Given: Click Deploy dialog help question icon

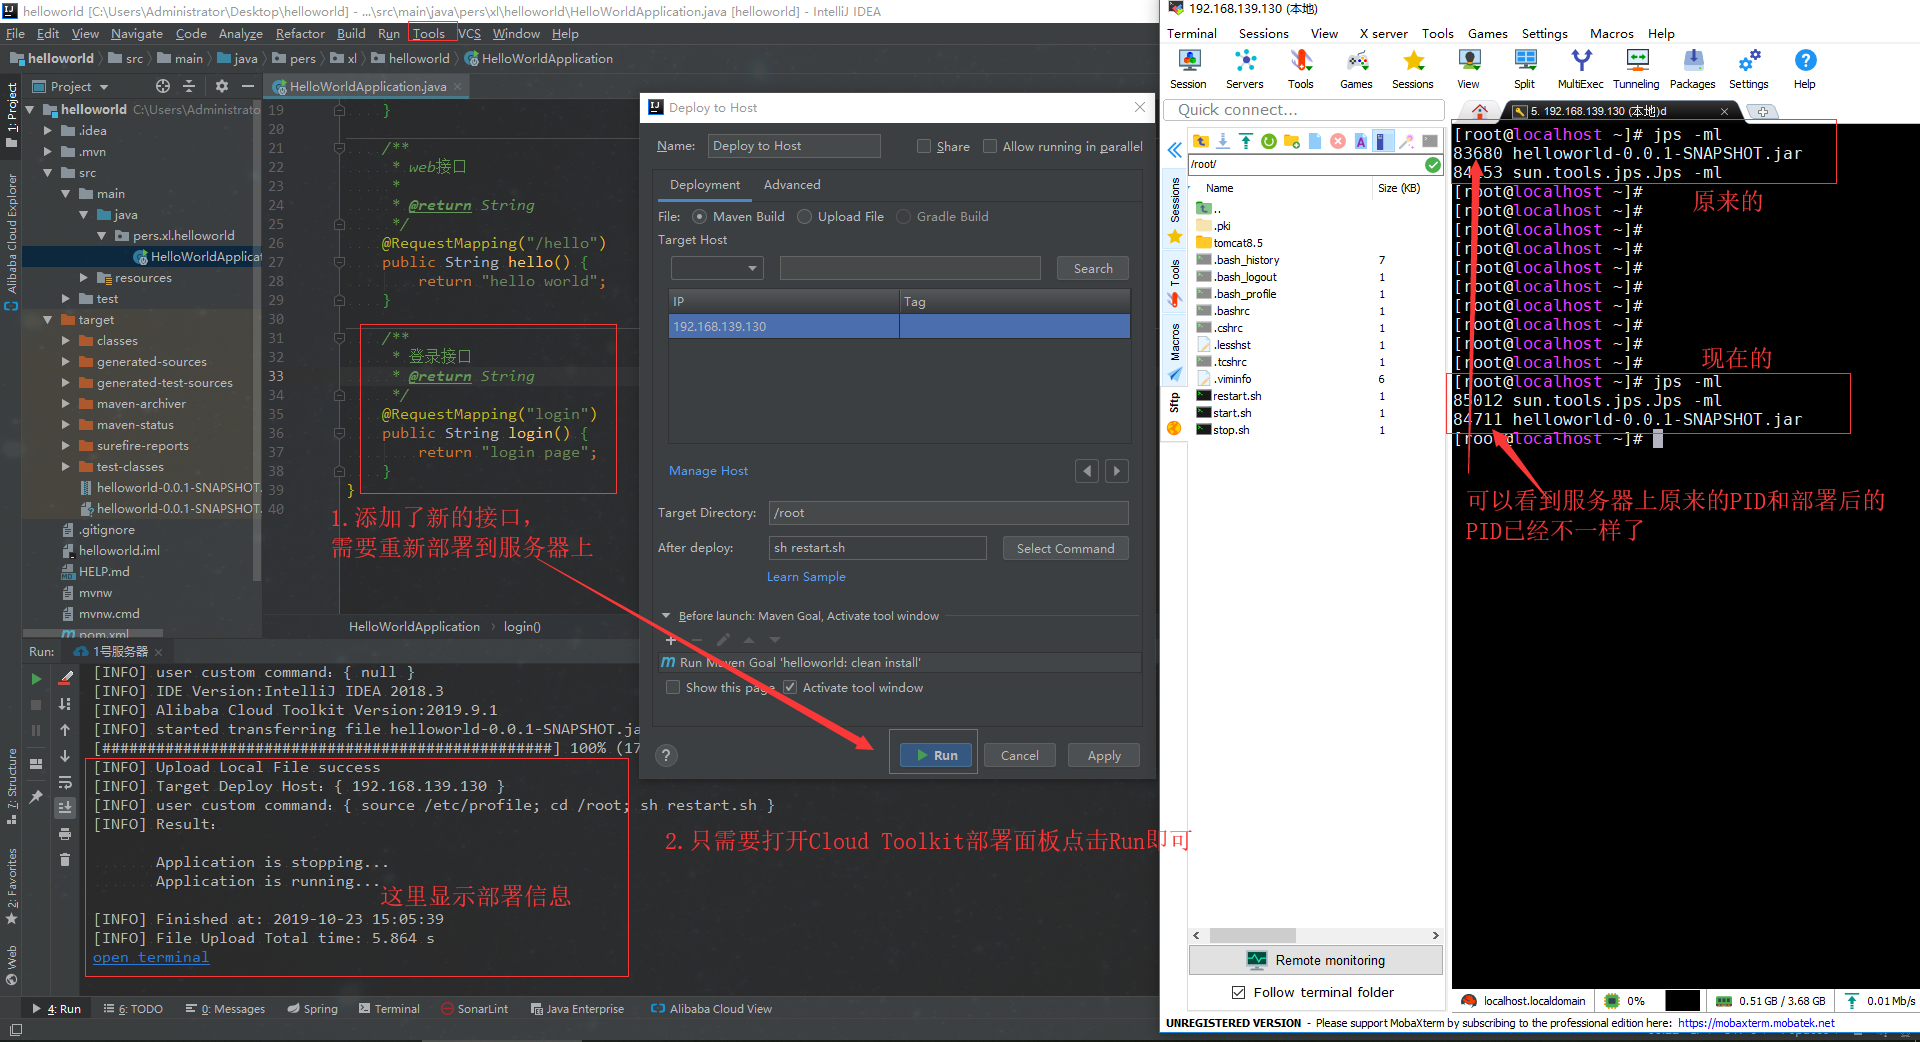Looking at the screenshot, I should [x=666, y=756].
